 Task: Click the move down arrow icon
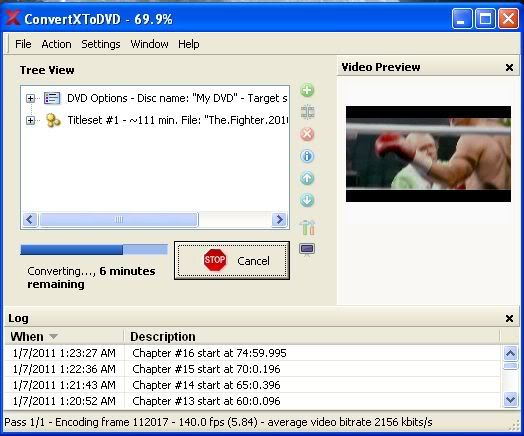tap(307, 200)
